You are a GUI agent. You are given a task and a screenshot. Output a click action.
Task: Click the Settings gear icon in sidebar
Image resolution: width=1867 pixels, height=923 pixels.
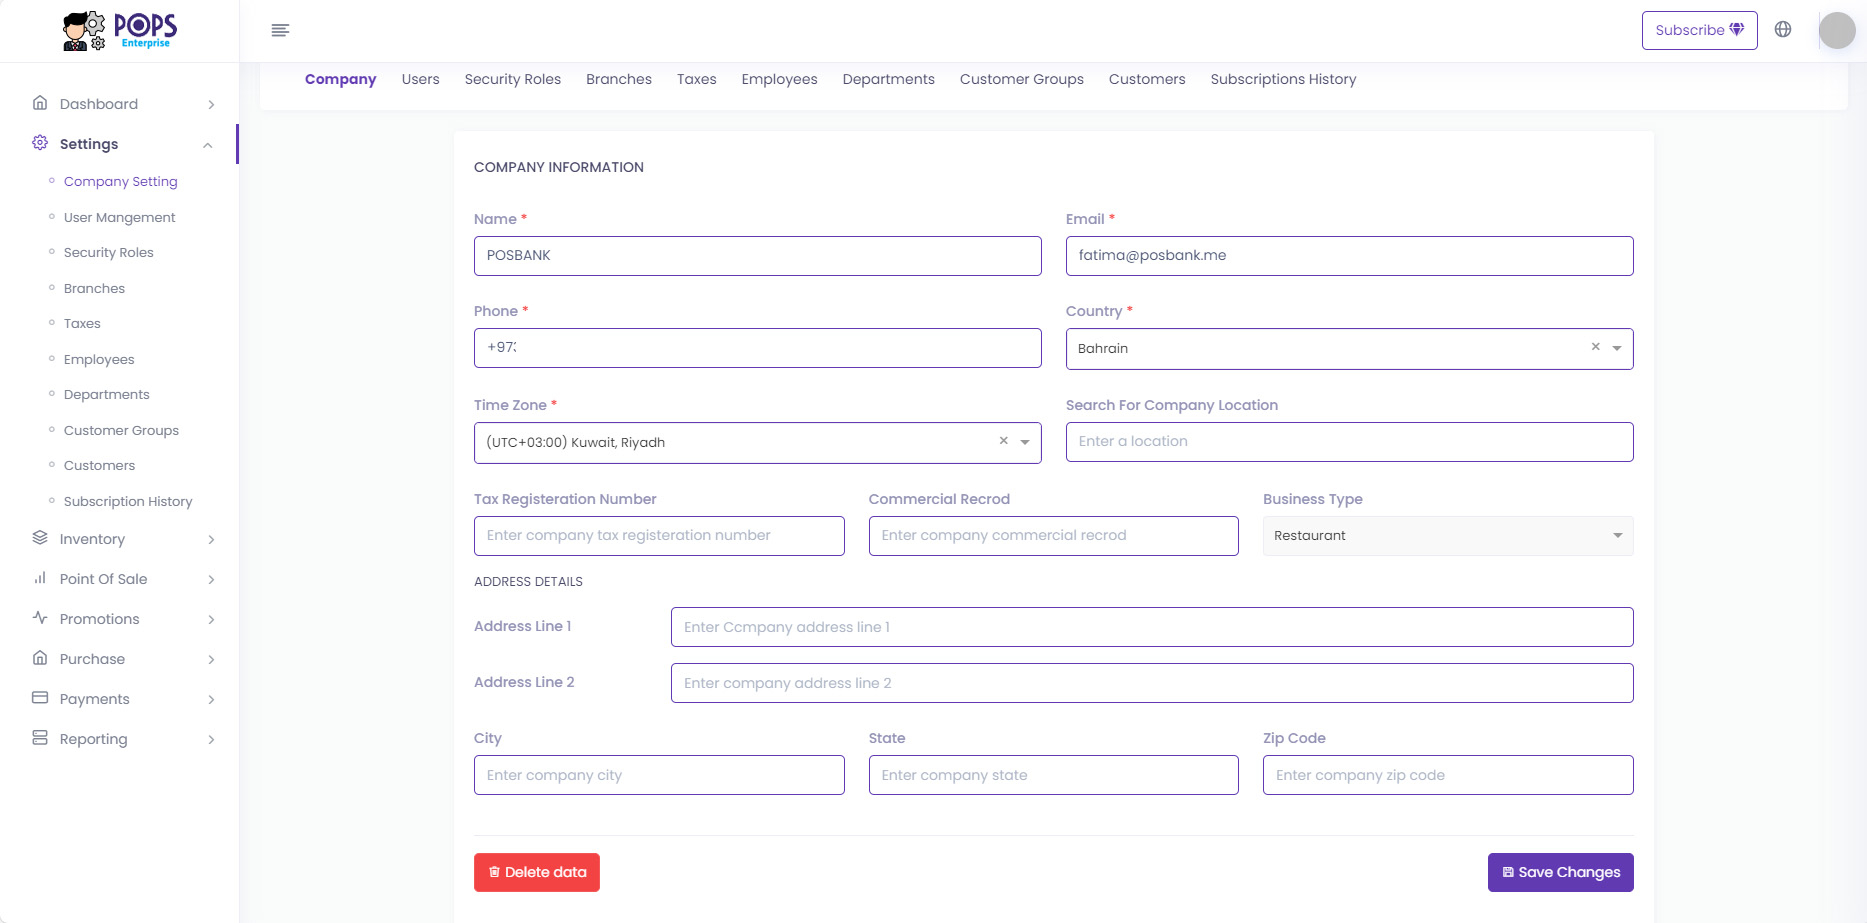pos(40,143)
